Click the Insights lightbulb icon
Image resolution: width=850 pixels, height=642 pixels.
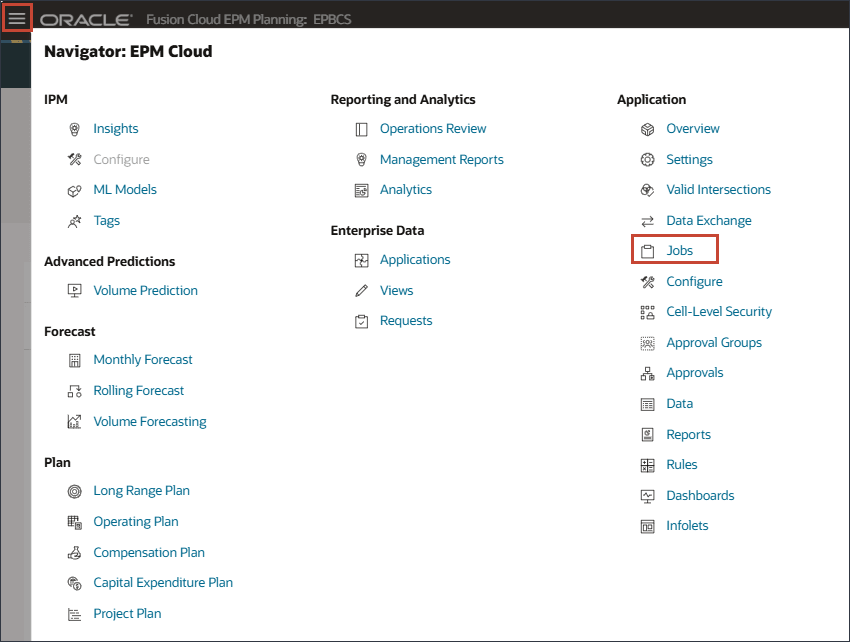[x=74, y=129]
